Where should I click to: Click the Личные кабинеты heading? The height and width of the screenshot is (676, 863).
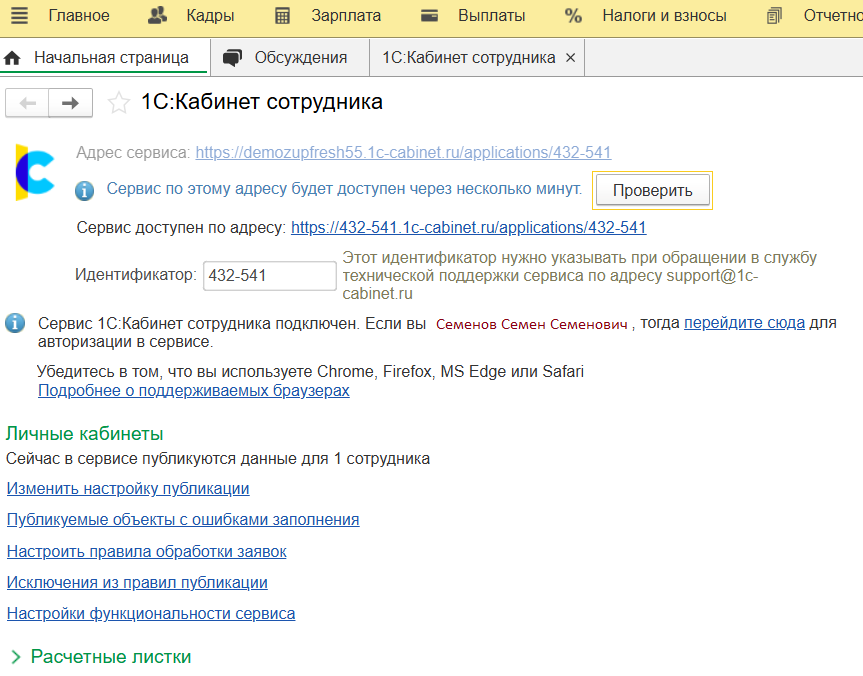[x=84, y=434]
